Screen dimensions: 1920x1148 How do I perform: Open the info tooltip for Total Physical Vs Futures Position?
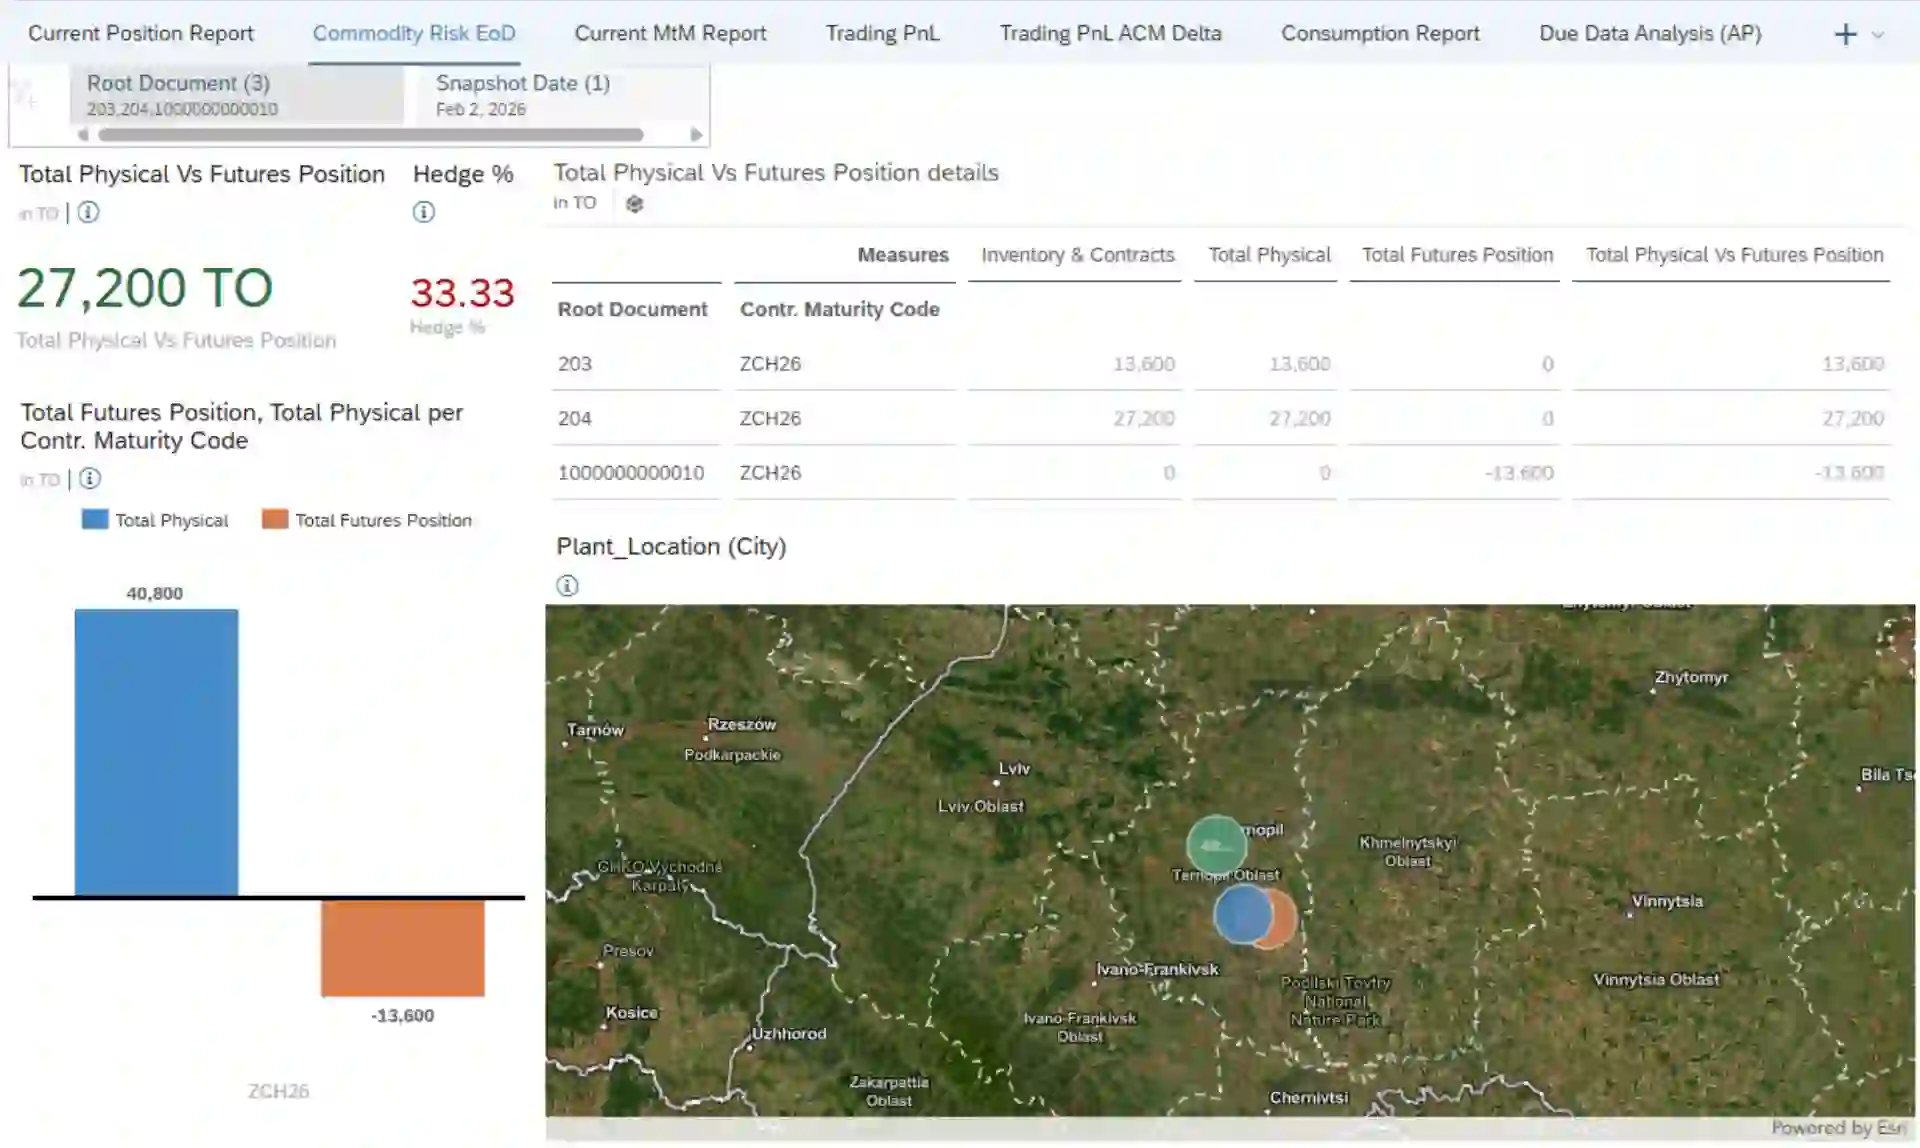(x=88, y=212)
